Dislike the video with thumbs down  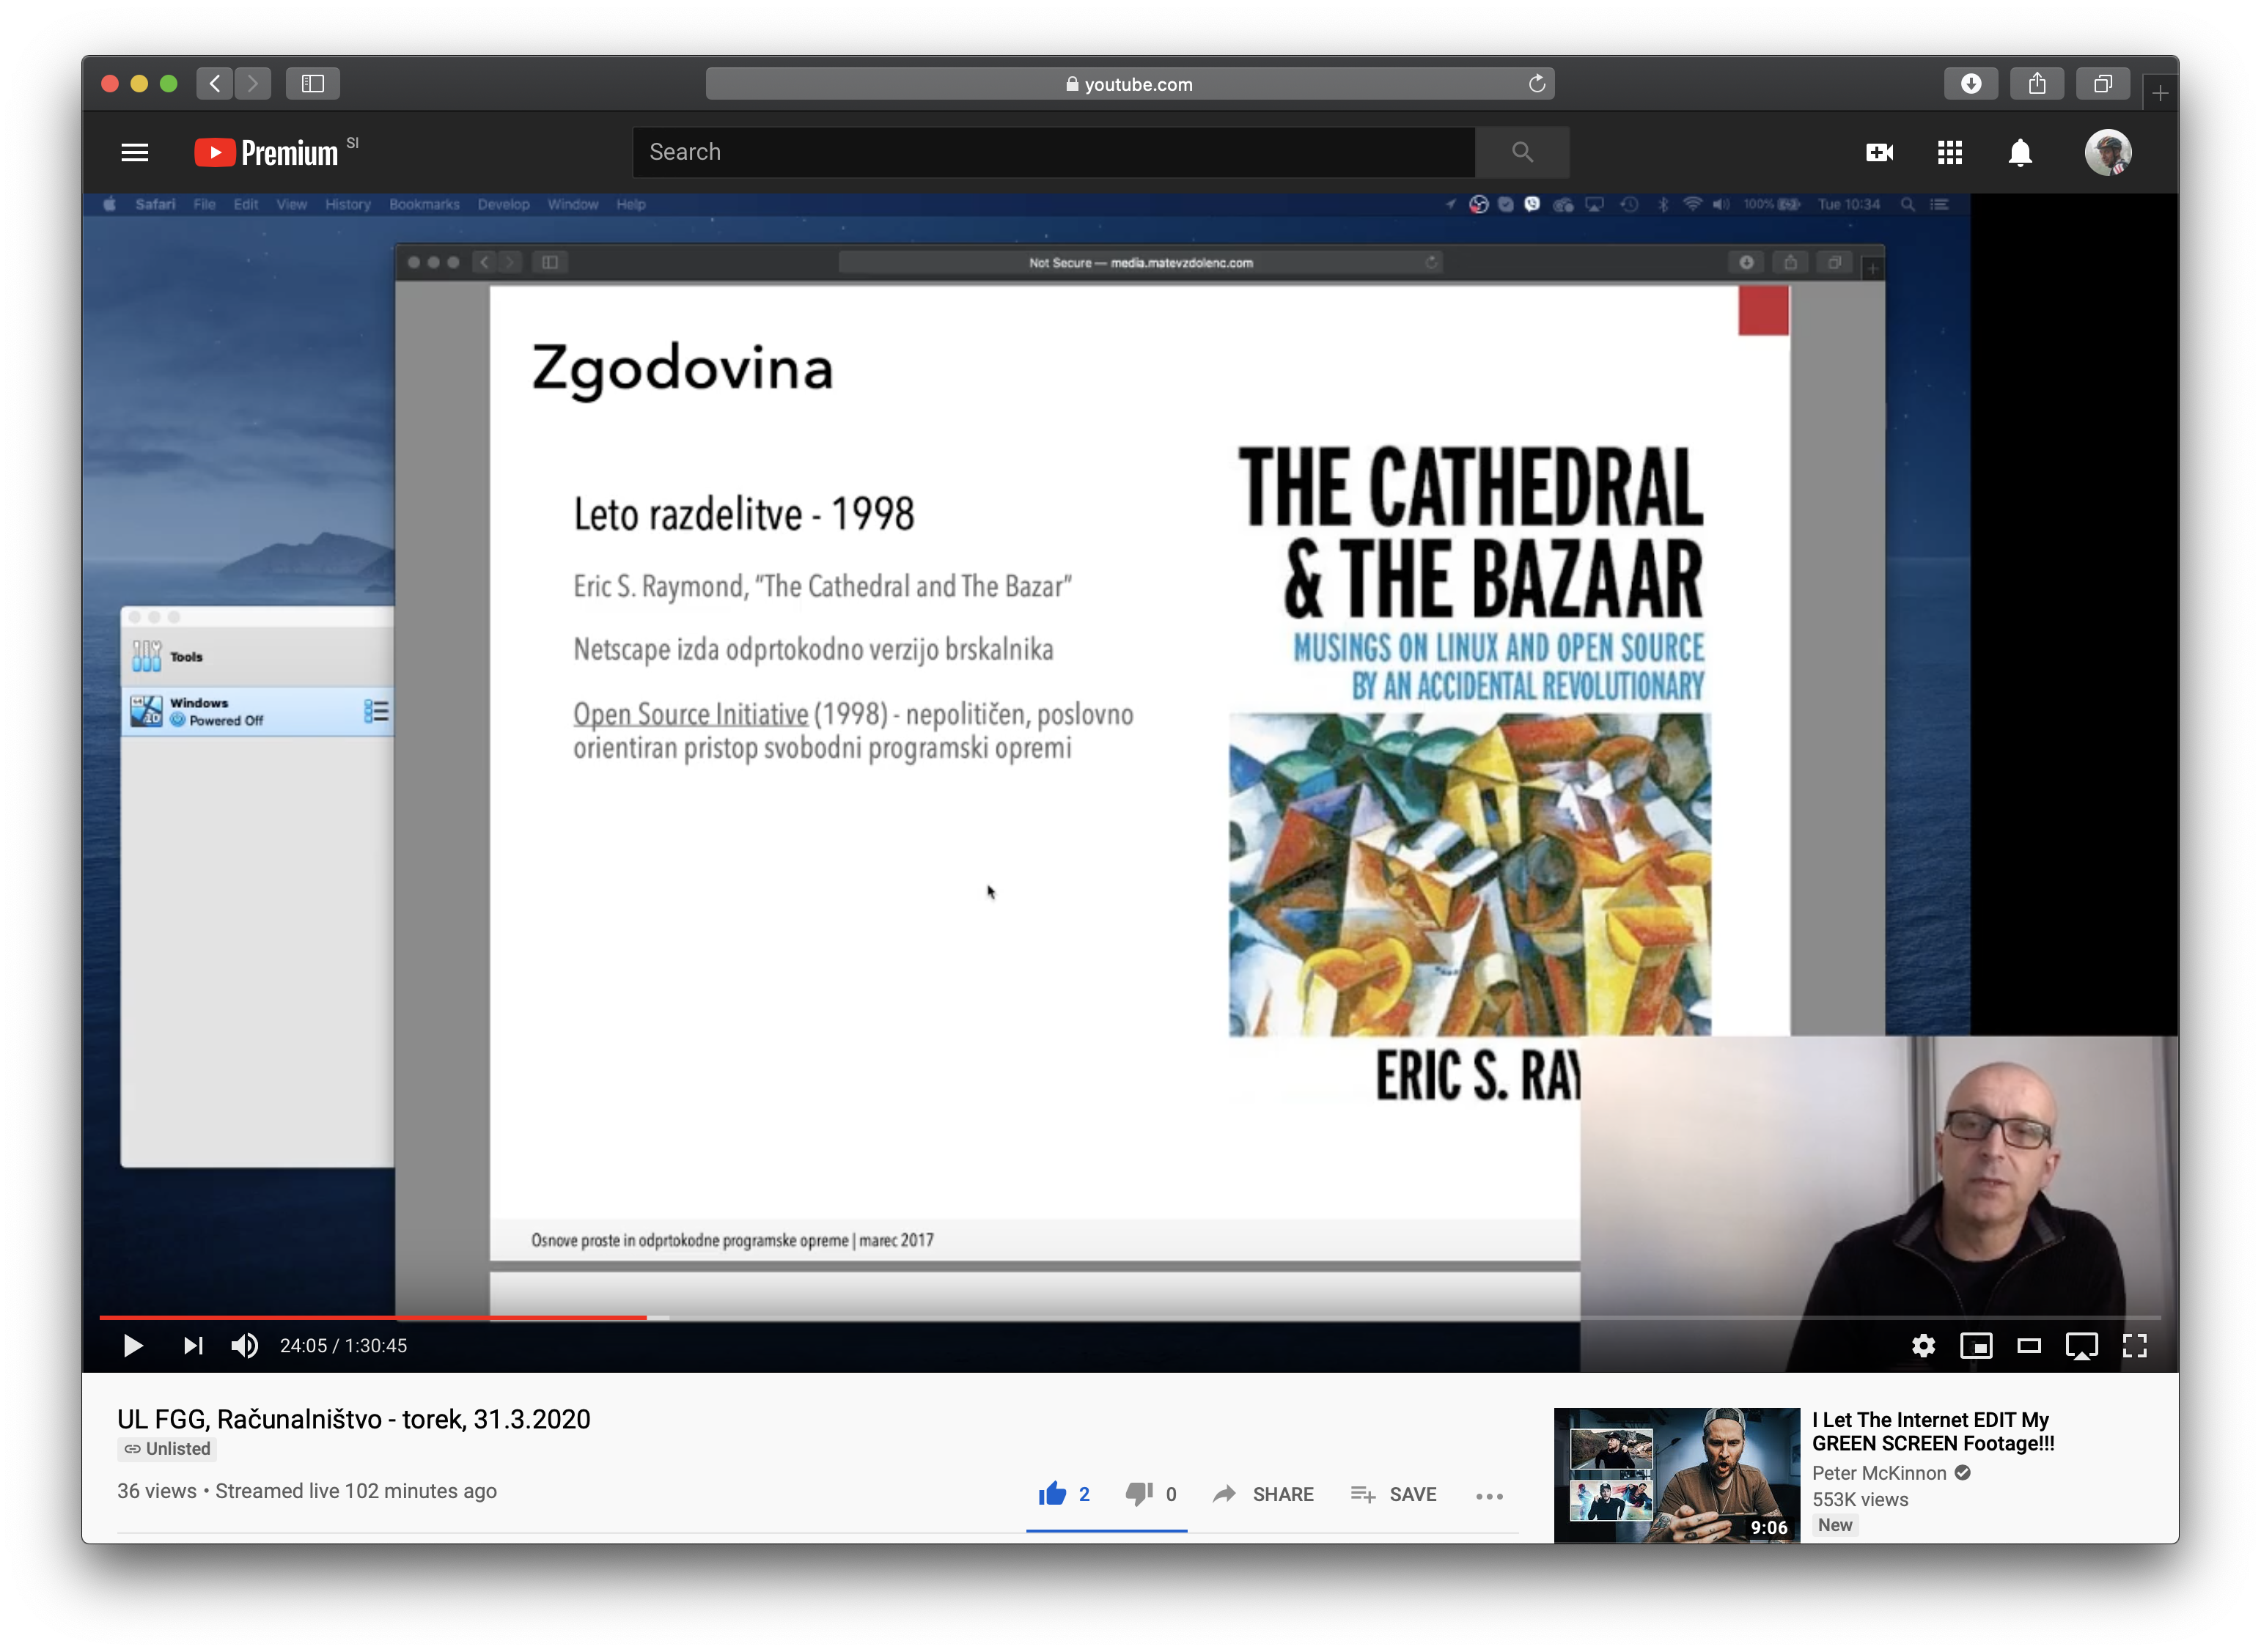point(1150,1493)
